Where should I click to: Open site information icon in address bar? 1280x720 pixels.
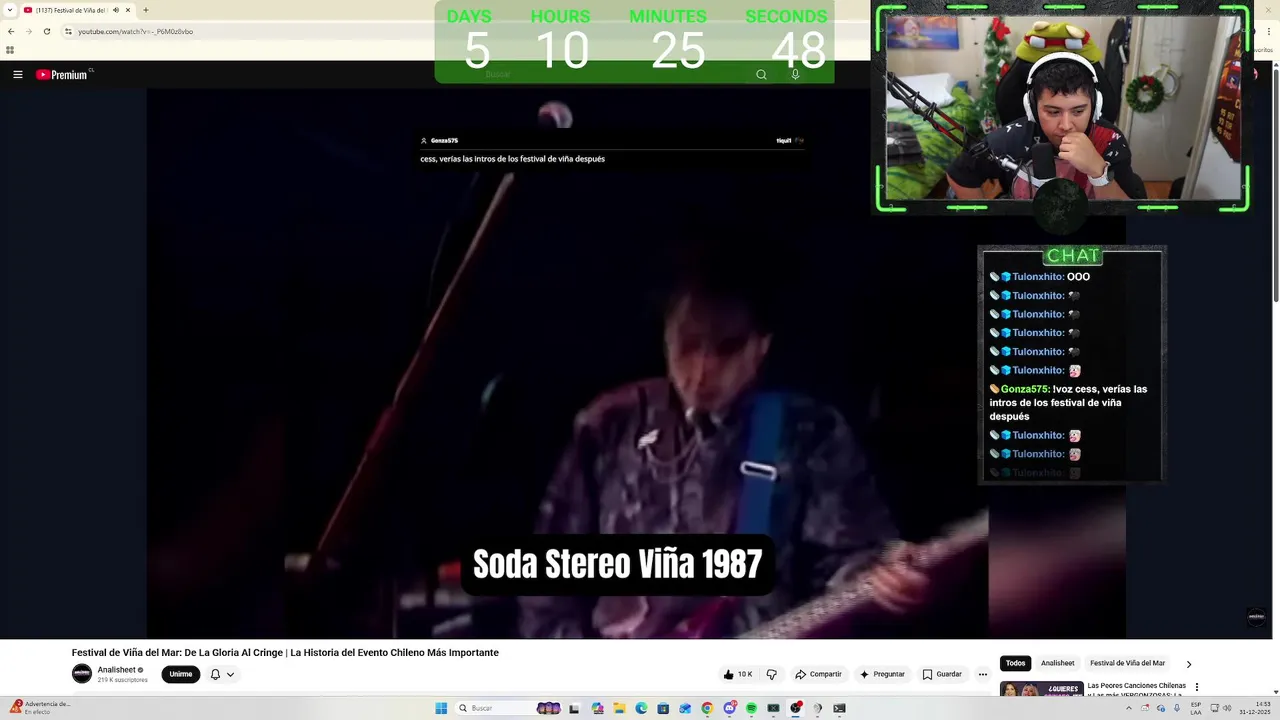(x=68, y=31)
